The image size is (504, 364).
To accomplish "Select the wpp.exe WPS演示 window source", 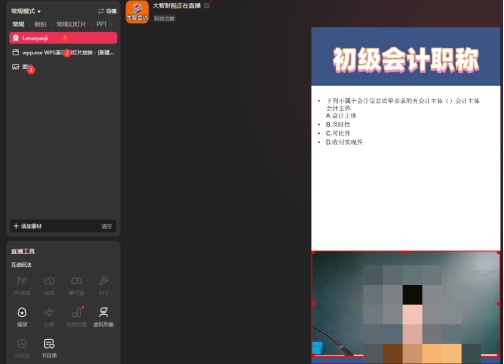I will (63, 52).
